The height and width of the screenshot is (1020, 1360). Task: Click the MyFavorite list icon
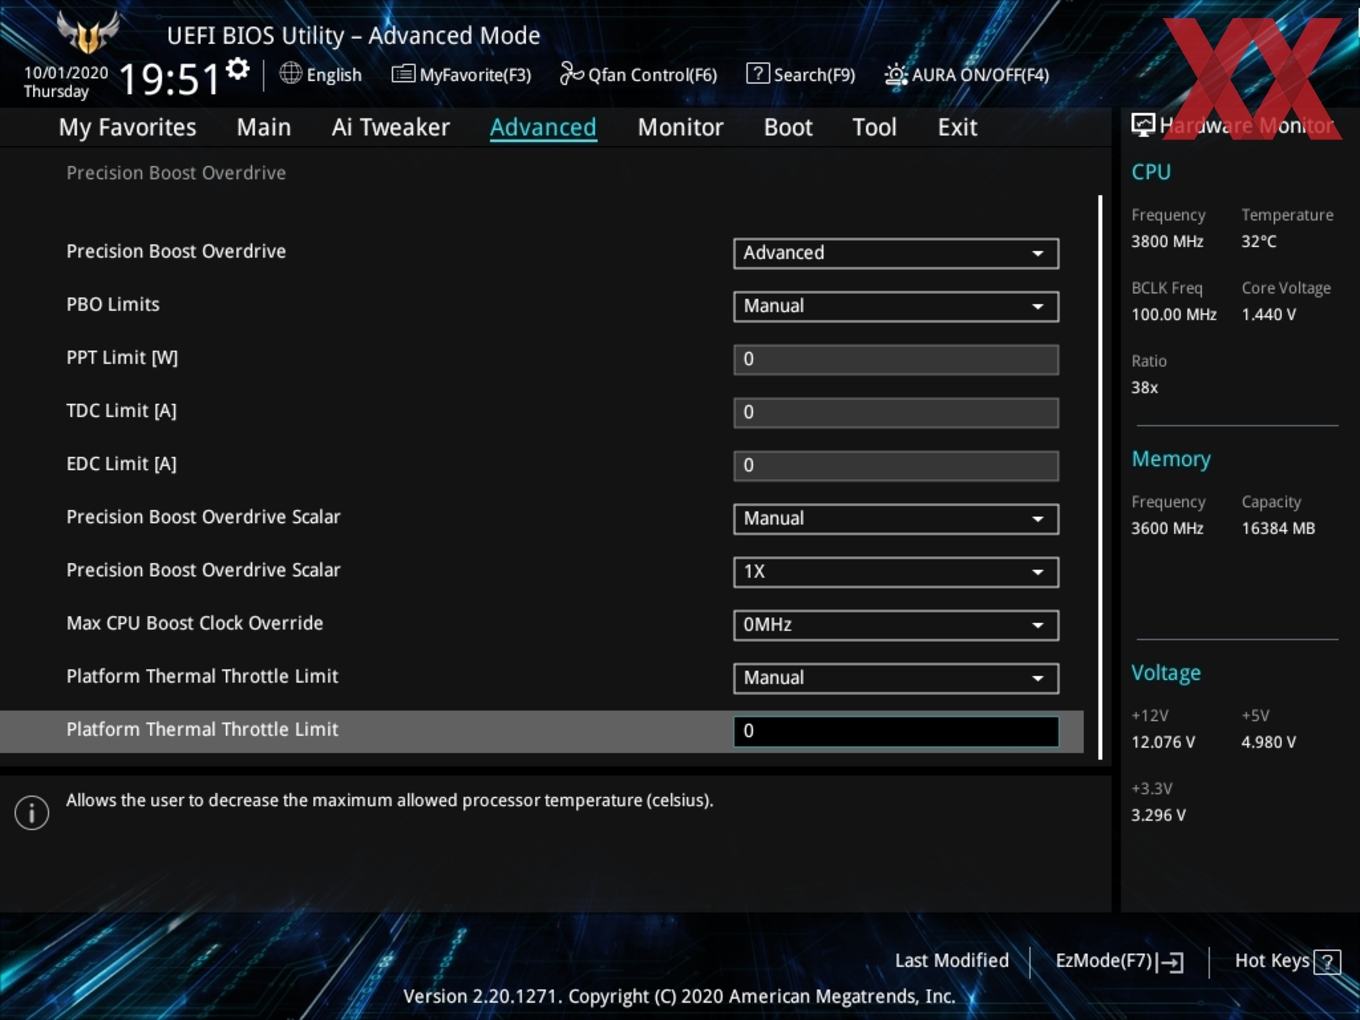tap(403, 74)
